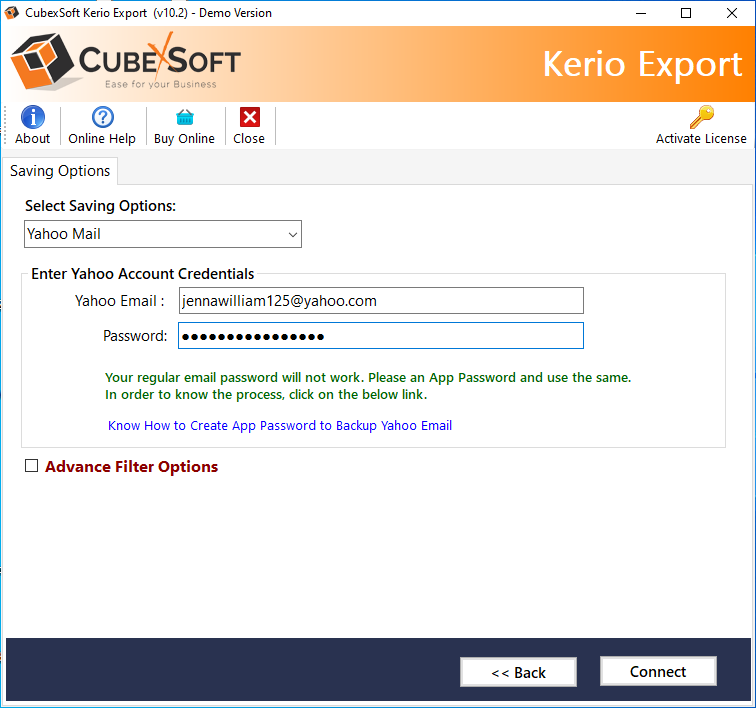This screenshot has height=708, width=756.
Task: Click the Connect button
Action: 658,671
